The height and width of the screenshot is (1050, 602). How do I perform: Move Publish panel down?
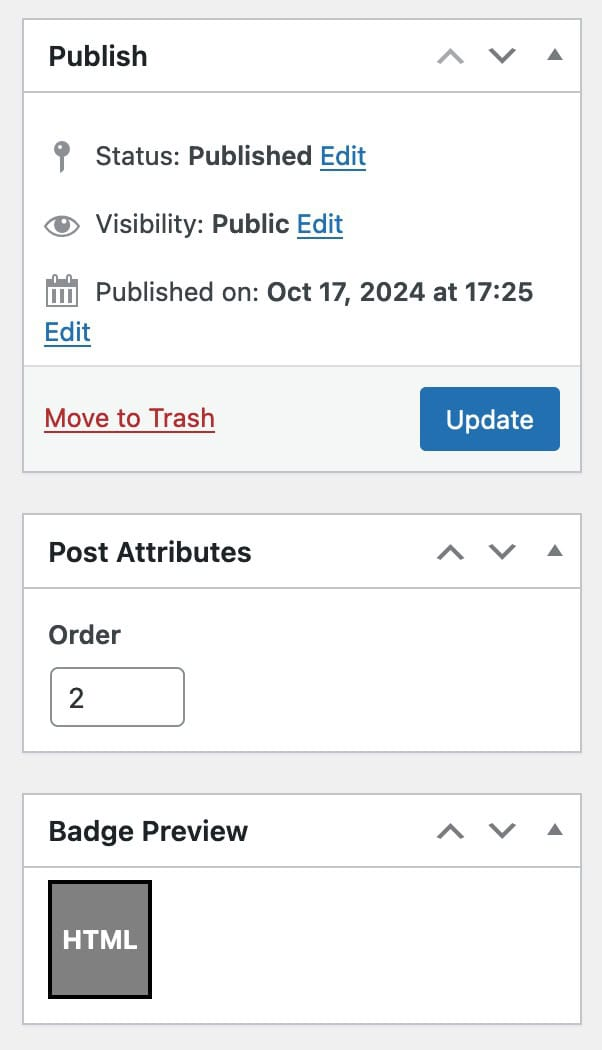tap(502, 56)
